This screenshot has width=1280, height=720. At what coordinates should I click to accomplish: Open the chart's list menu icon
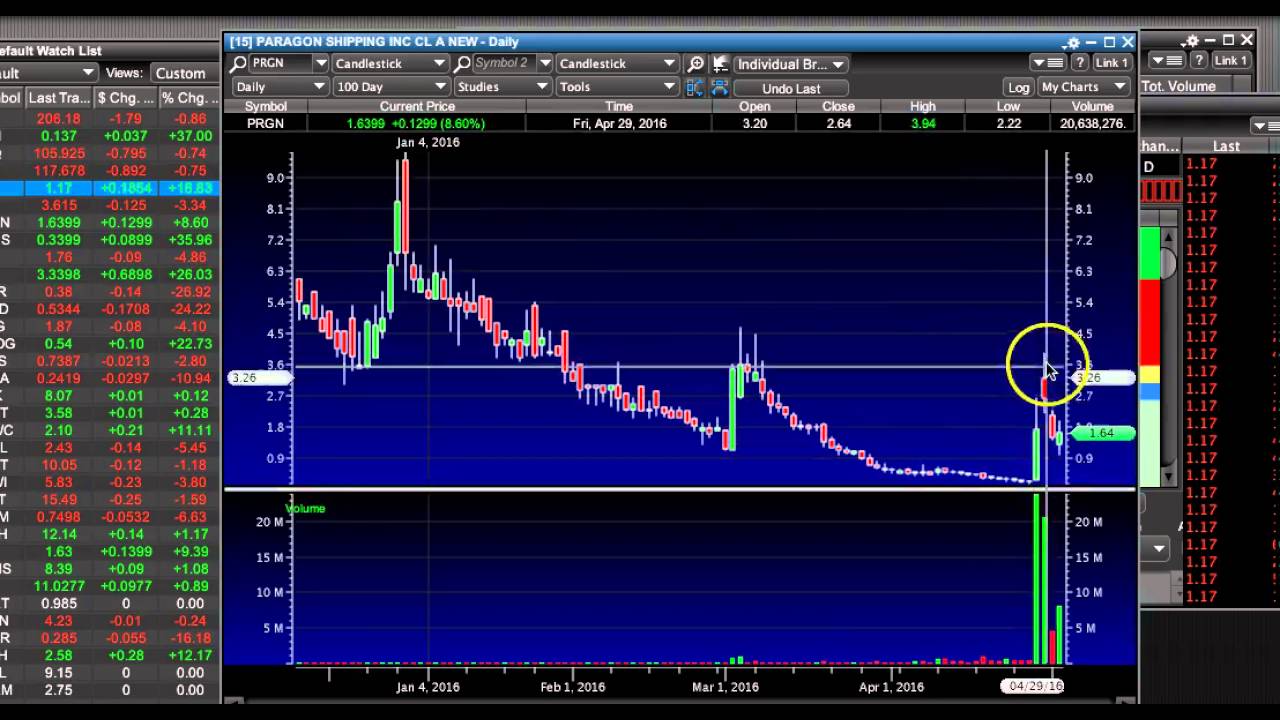[1050, 63]
